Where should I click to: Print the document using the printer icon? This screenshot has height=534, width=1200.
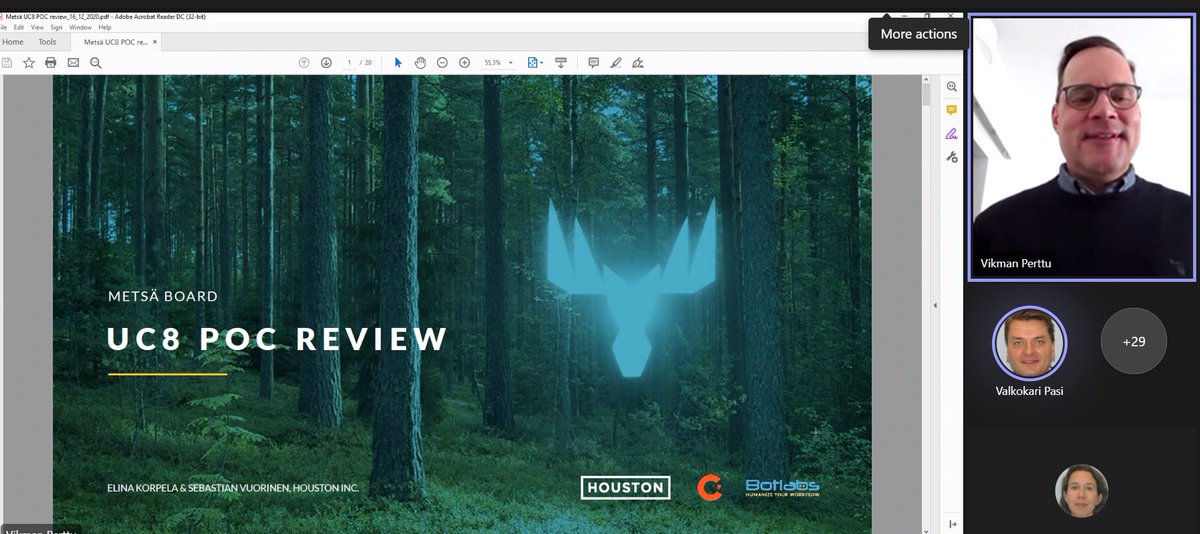[x=50, y=62]
